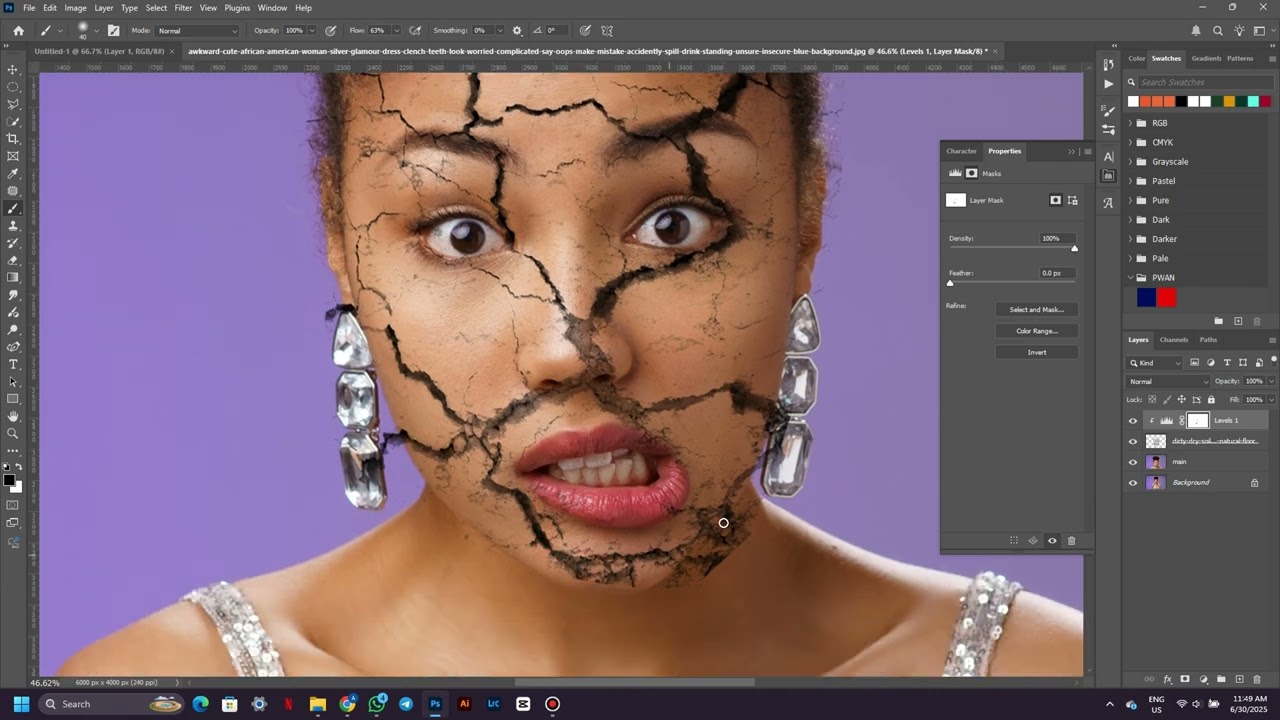Open Opacity dropdown in options bar

pyautogui.click(x=312, y=31)
